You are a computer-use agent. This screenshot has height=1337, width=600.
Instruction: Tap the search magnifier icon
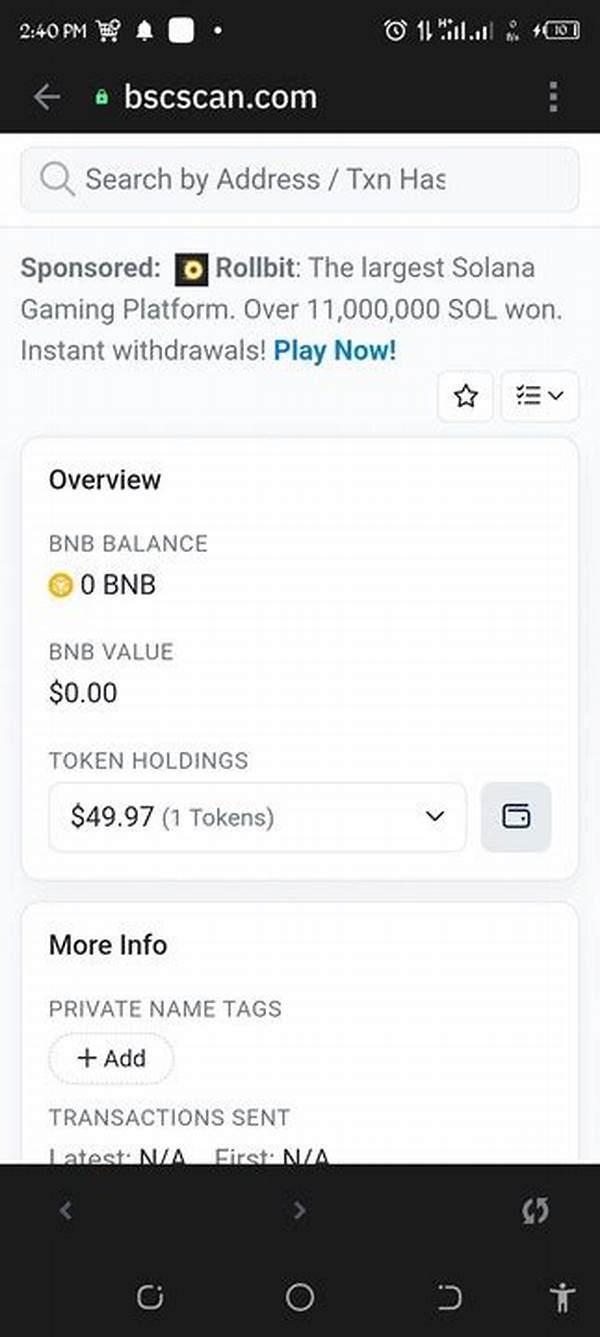point(57,180)
